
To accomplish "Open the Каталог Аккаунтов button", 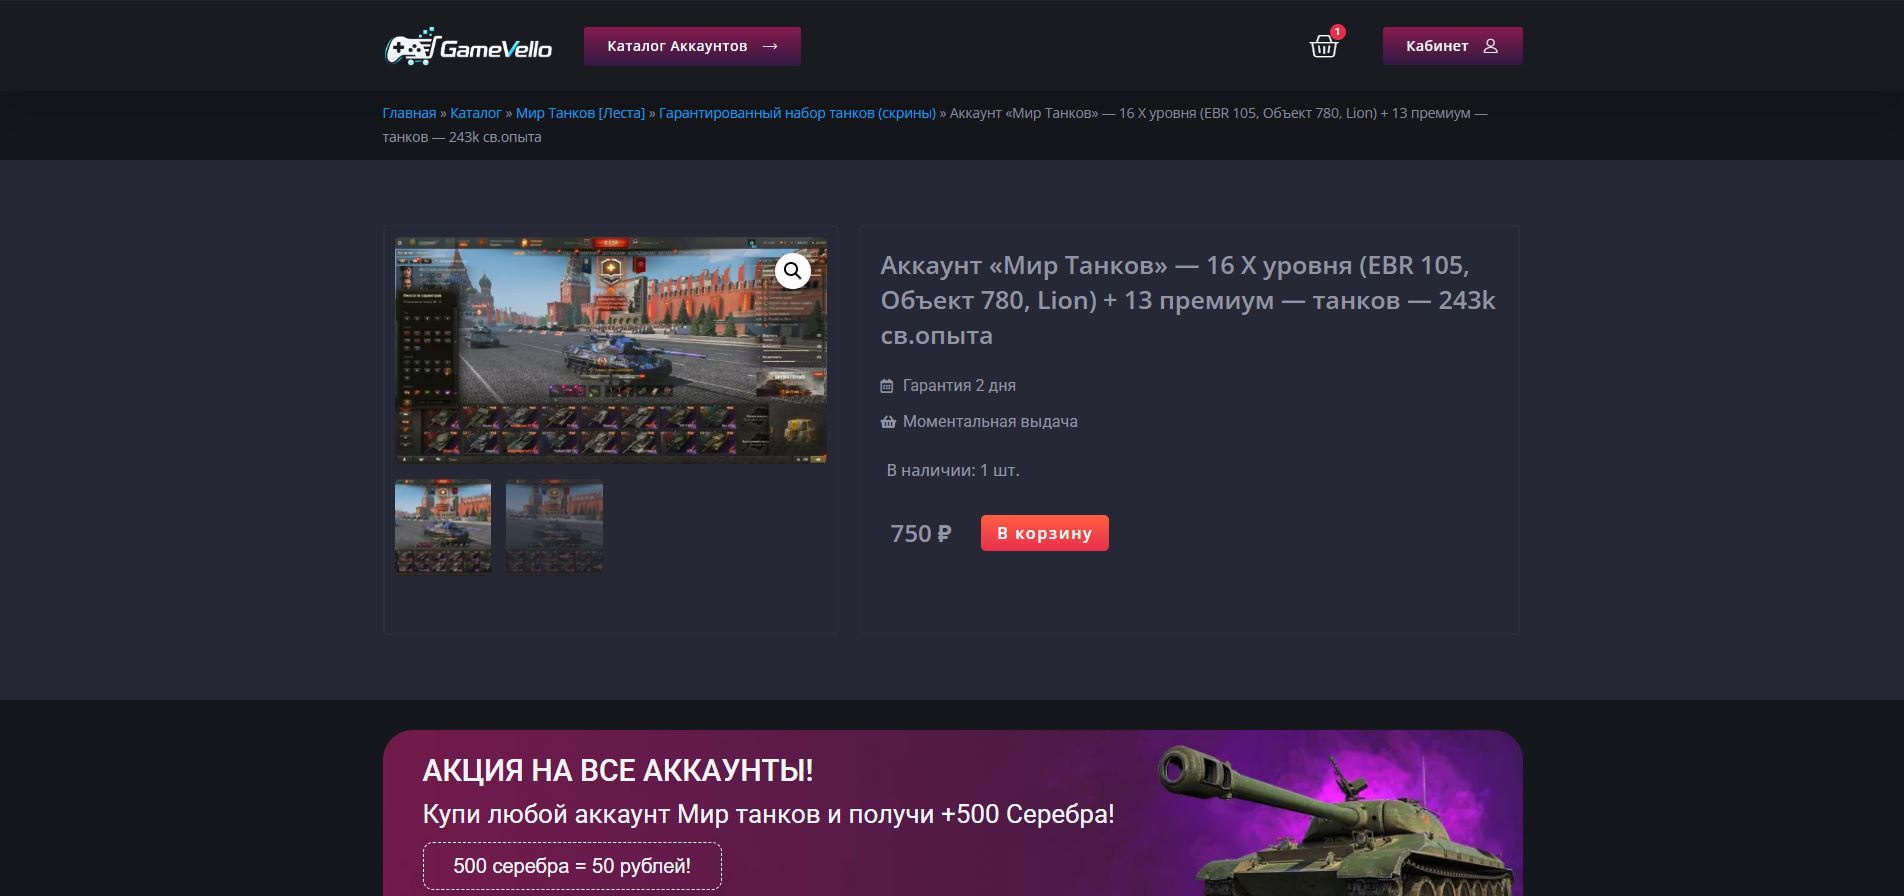I will (692, 46).
